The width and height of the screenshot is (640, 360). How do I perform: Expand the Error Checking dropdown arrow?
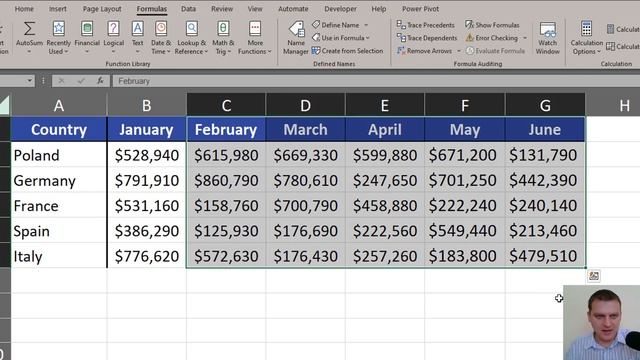pos(525,38)
